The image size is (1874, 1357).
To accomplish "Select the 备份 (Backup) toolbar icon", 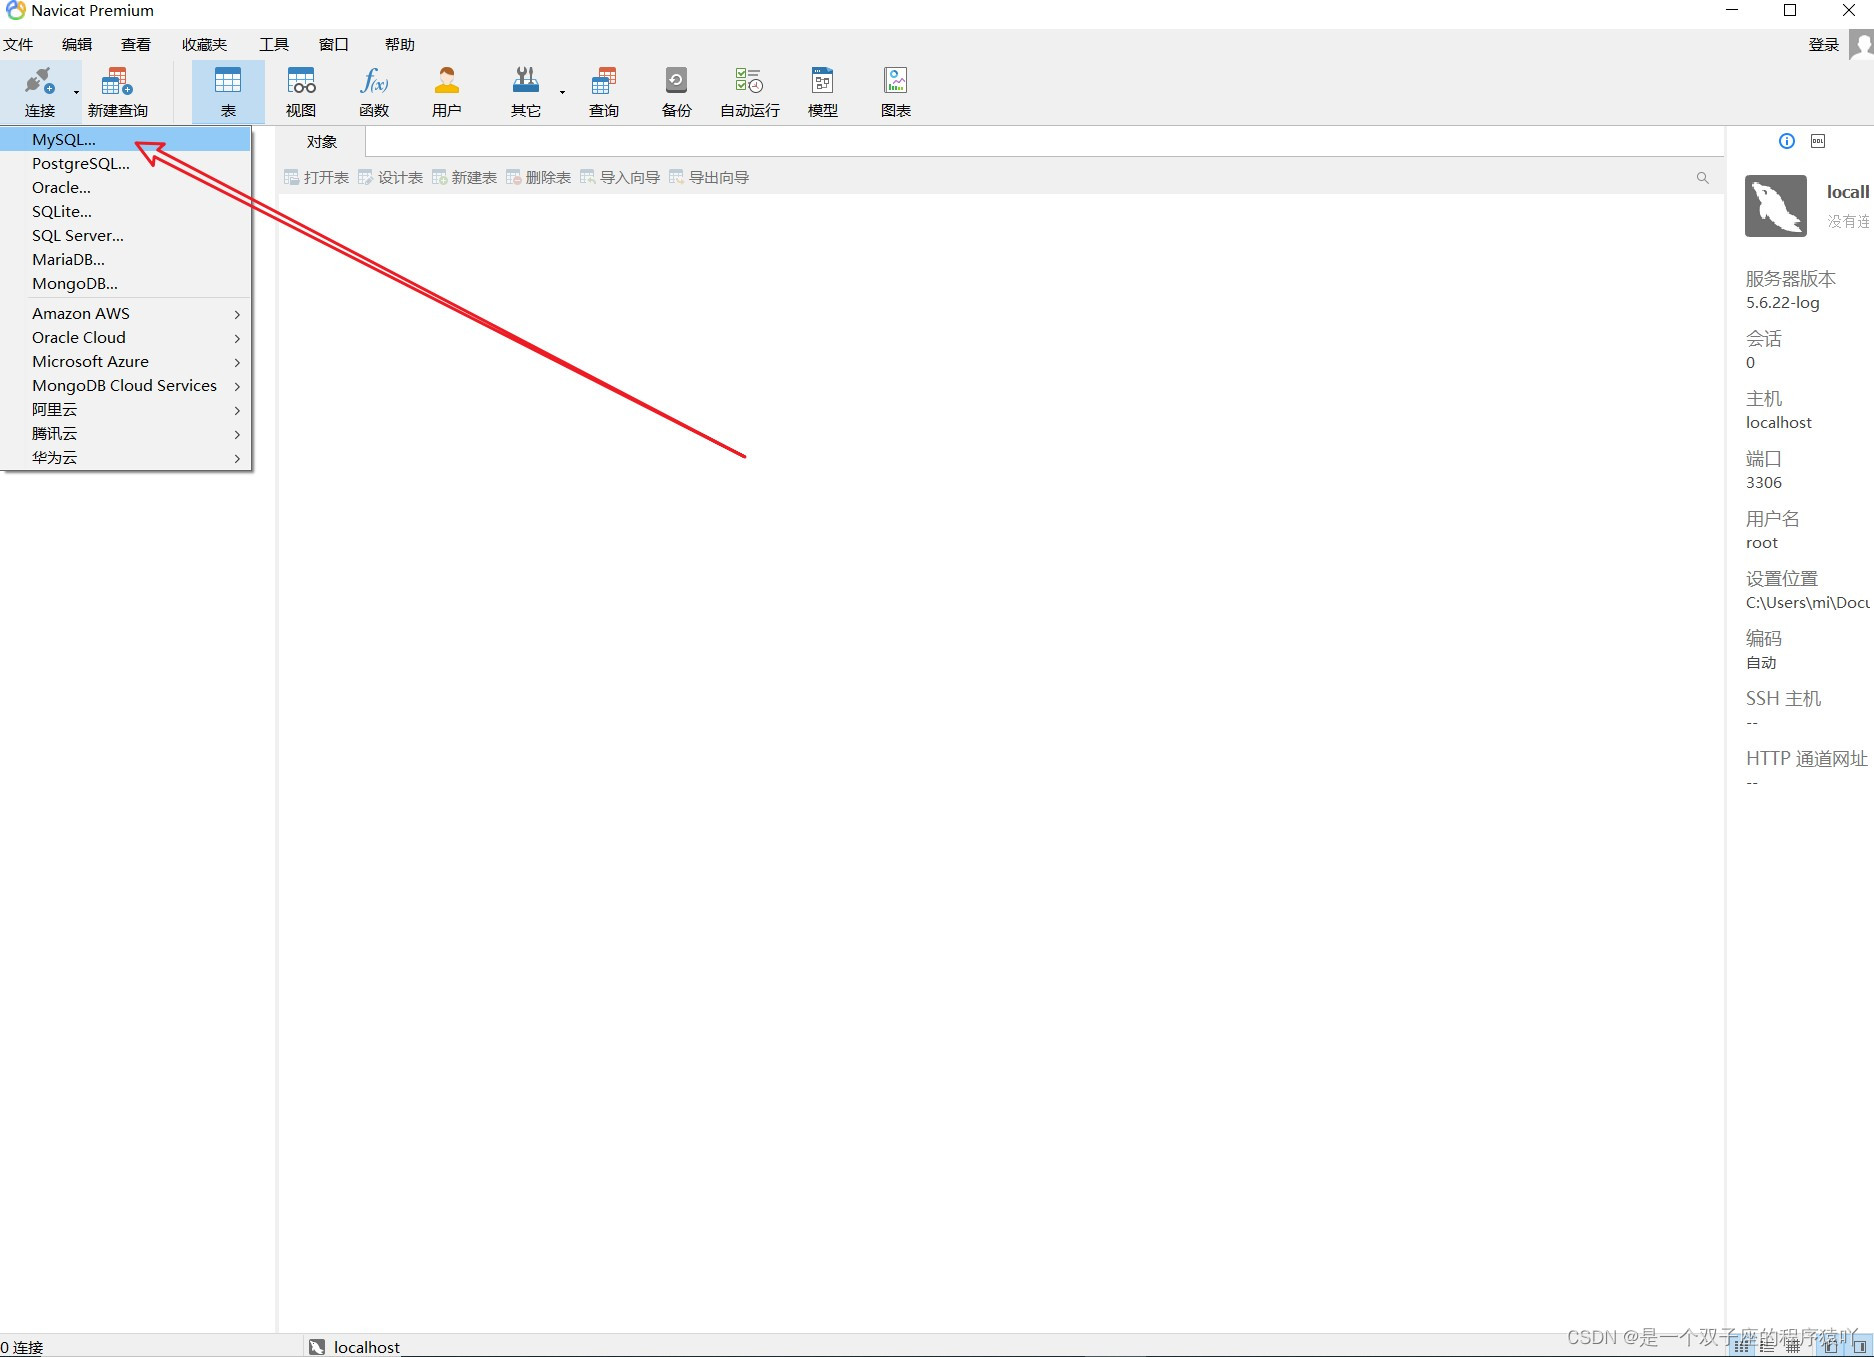I will [x=677, y=91].
